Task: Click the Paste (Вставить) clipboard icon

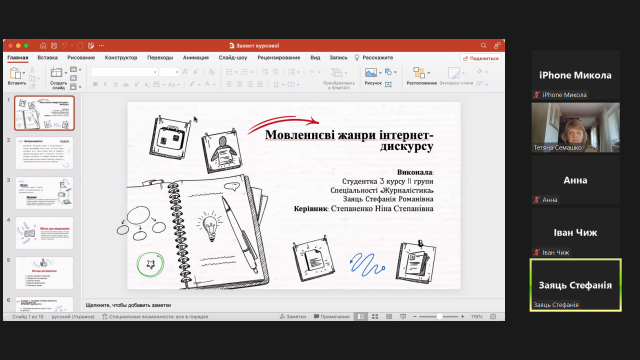Action: point(15,73)
